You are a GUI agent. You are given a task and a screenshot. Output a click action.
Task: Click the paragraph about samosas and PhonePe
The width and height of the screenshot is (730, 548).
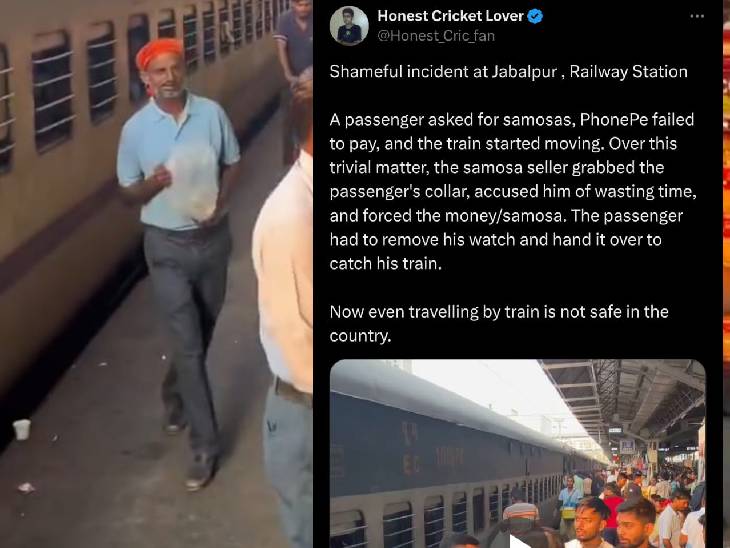513,191
